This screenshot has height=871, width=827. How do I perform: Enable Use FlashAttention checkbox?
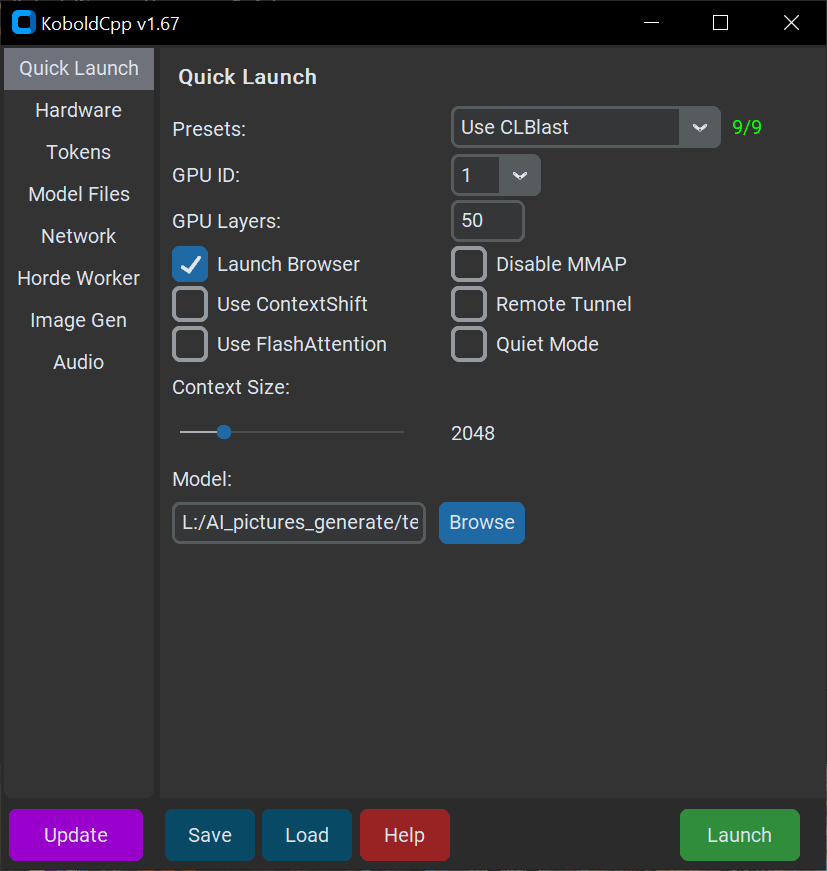pos(190,344)
